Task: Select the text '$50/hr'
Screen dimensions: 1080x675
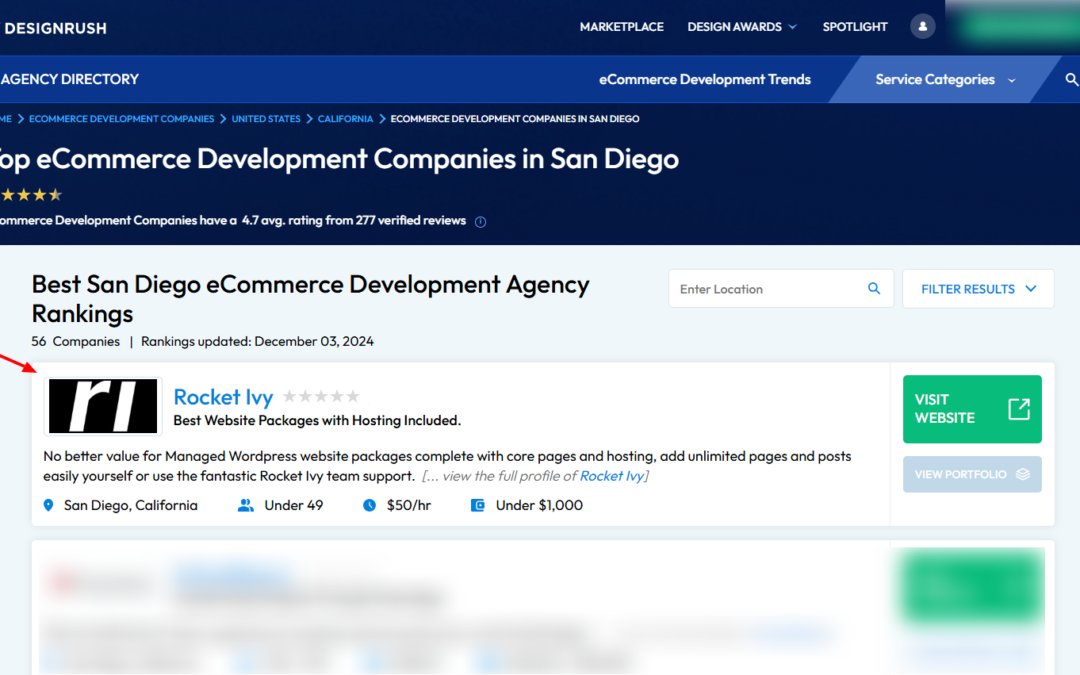Action: pos(408,506)
